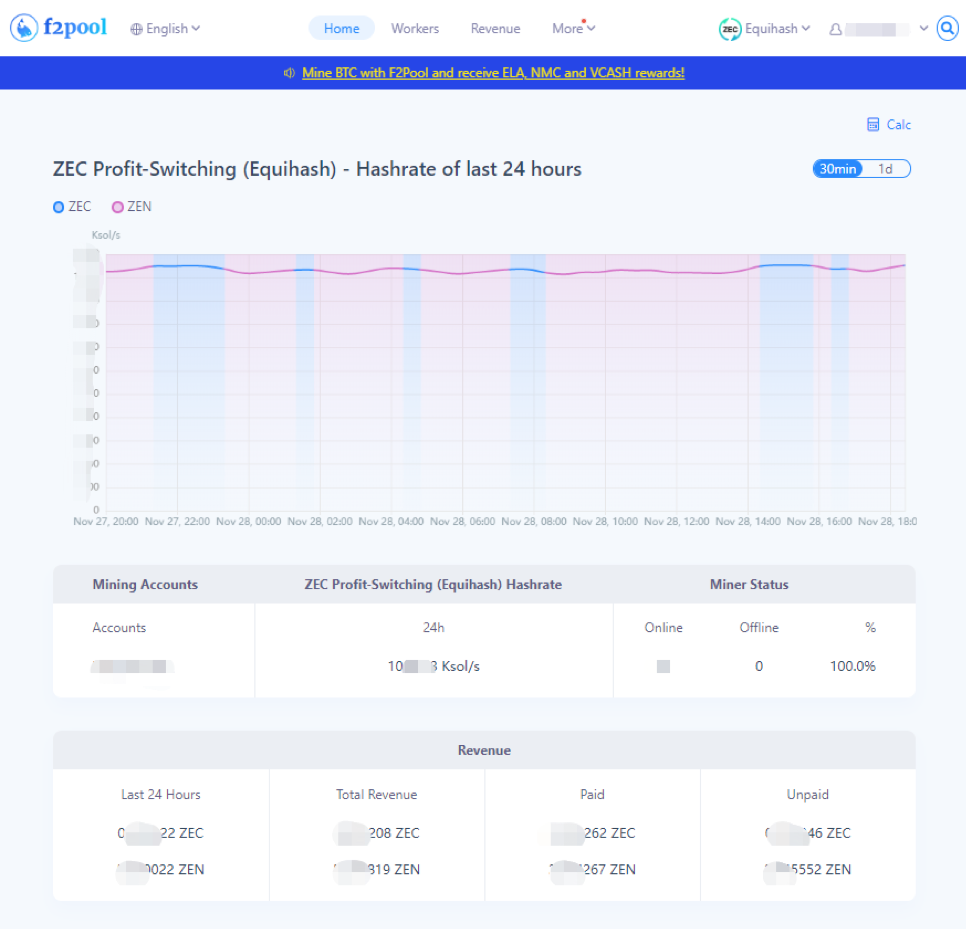Viewport: 966px width, 929px height.
Task: Toggle the ZEN series legend
Action: (x=131, y=207)
